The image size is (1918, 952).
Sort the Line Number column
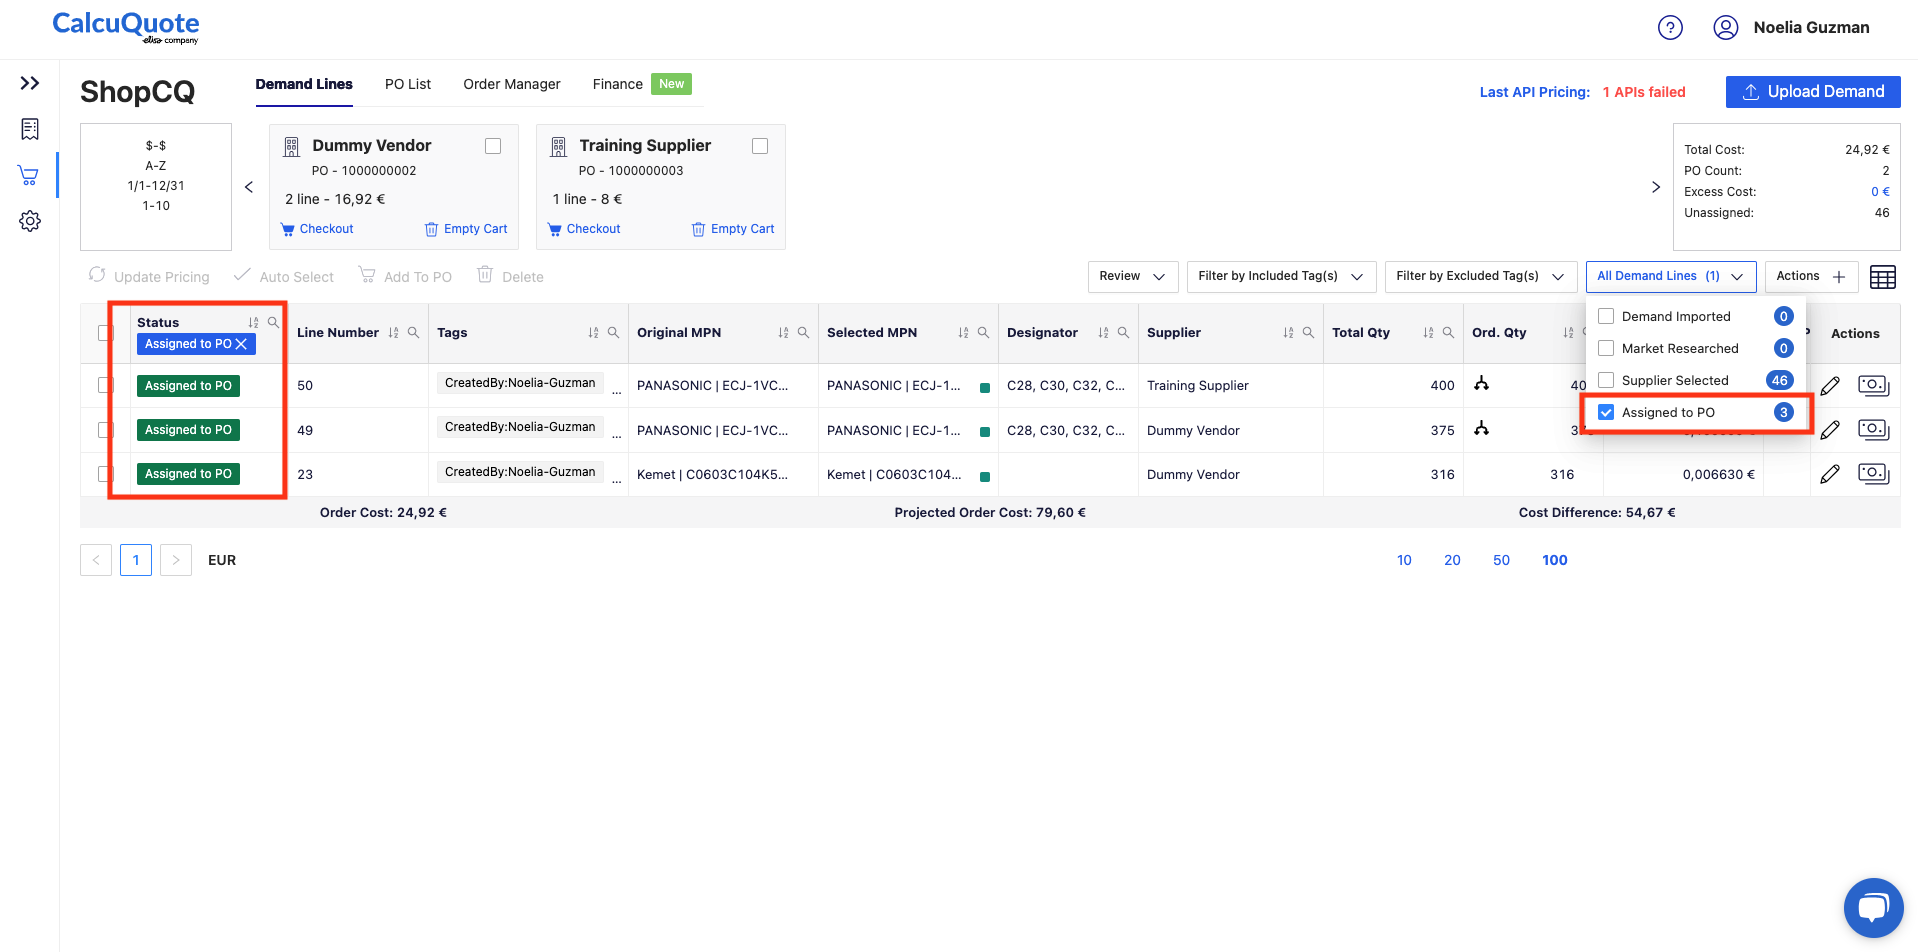click(393, 333)
